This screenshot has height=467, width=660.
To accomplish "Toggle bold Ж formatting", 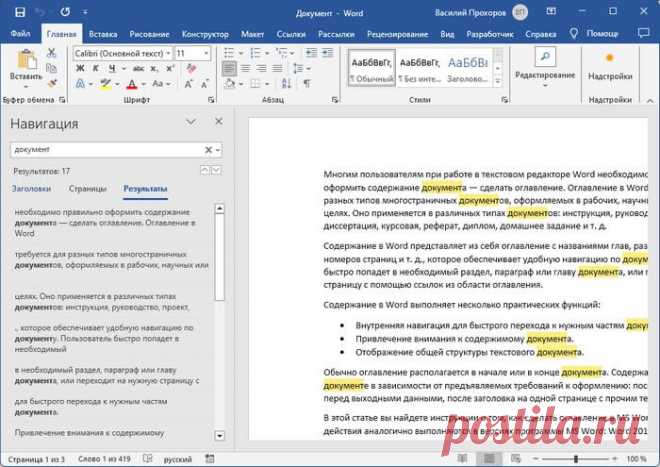I will click(80, 68).
